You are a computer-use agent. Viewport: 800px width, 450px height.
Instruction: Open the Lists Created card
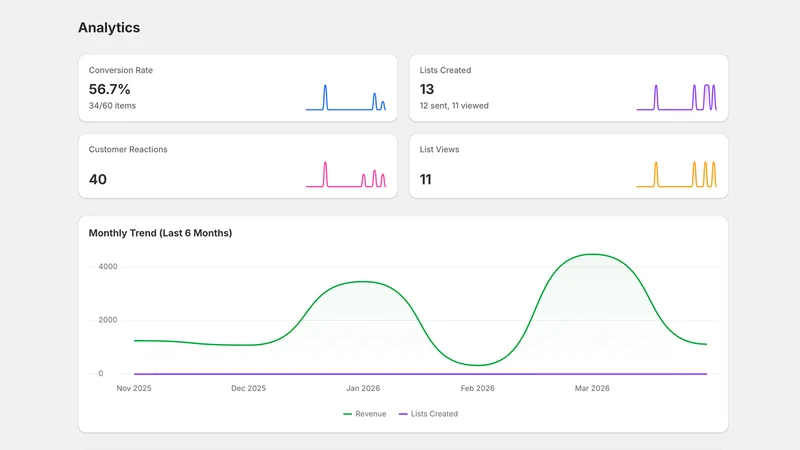point(568,88)
